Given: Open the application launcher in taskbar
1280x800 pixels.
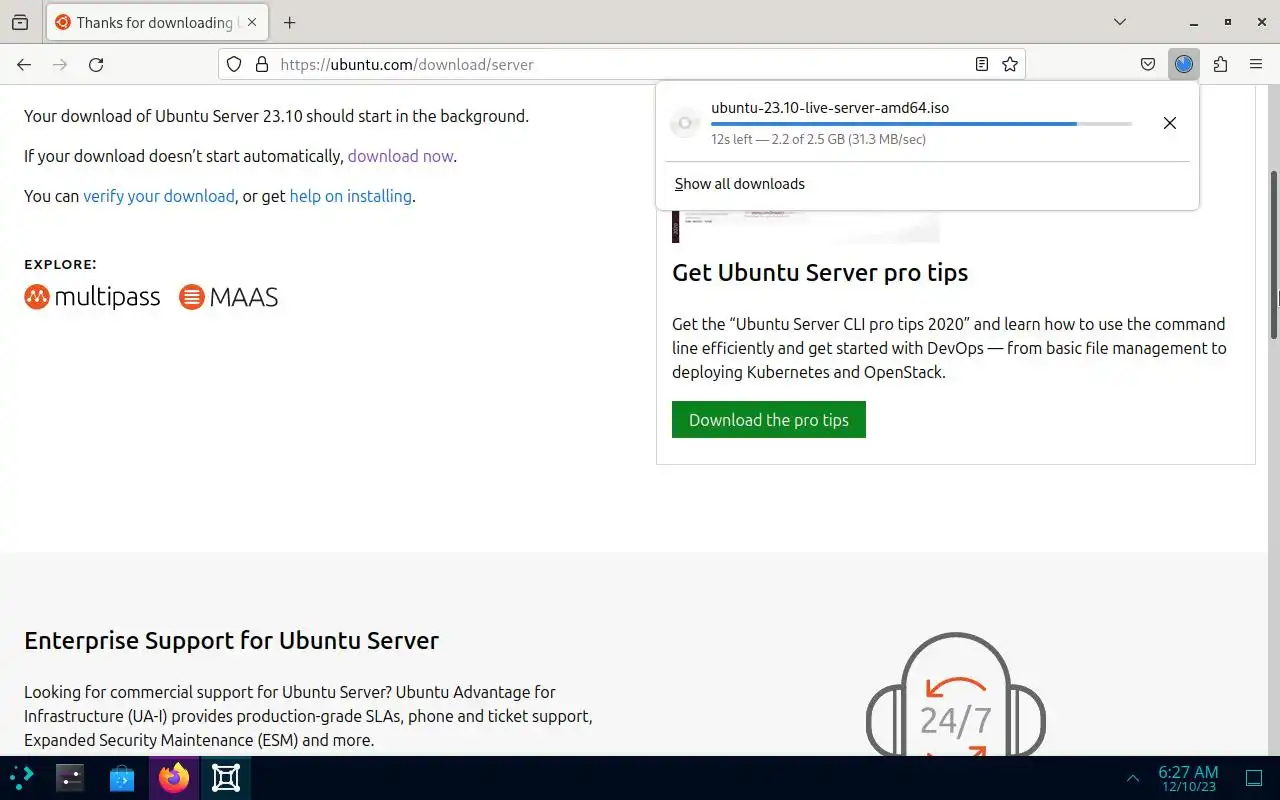Looking at the screenshot, I should 22,778.
